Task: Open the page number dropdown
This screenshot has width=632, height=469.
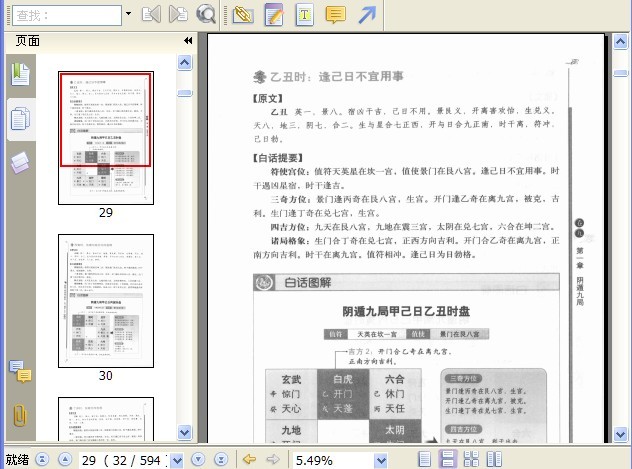Action: point(177,460)
